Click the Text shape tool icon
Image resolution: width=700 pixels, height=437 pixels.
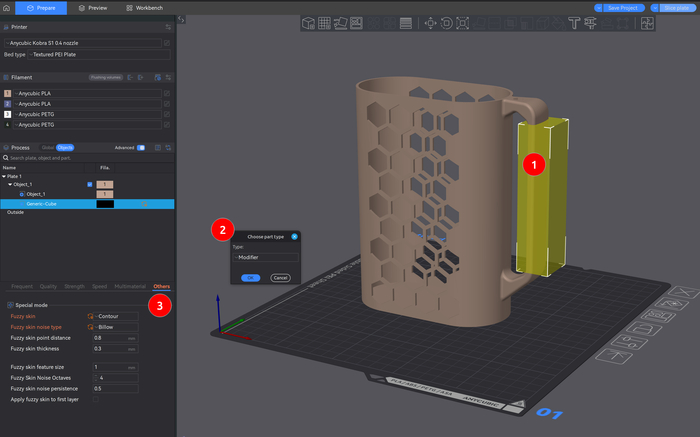point(575,23)
